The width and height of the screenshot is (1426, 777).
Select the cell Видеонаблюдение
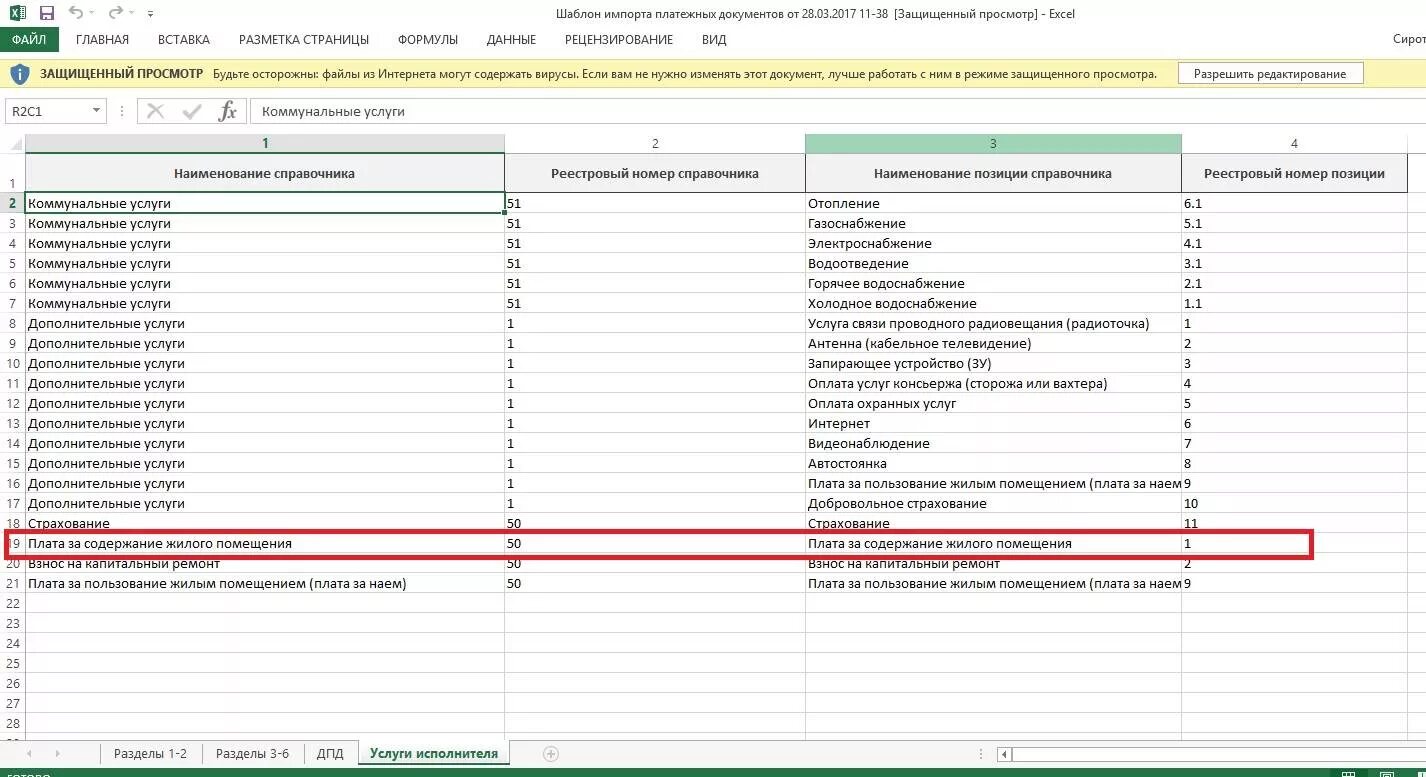click(993, 443)
